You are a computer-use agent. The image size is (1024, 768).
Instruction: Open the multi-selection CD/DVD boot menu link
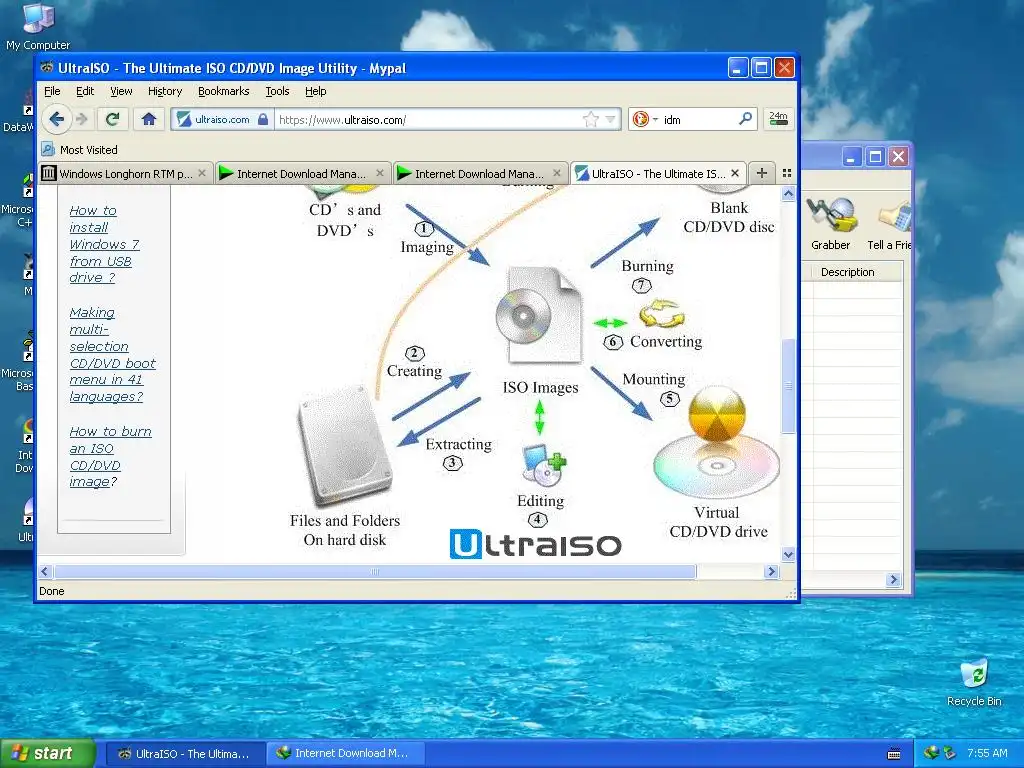(112, 355)
